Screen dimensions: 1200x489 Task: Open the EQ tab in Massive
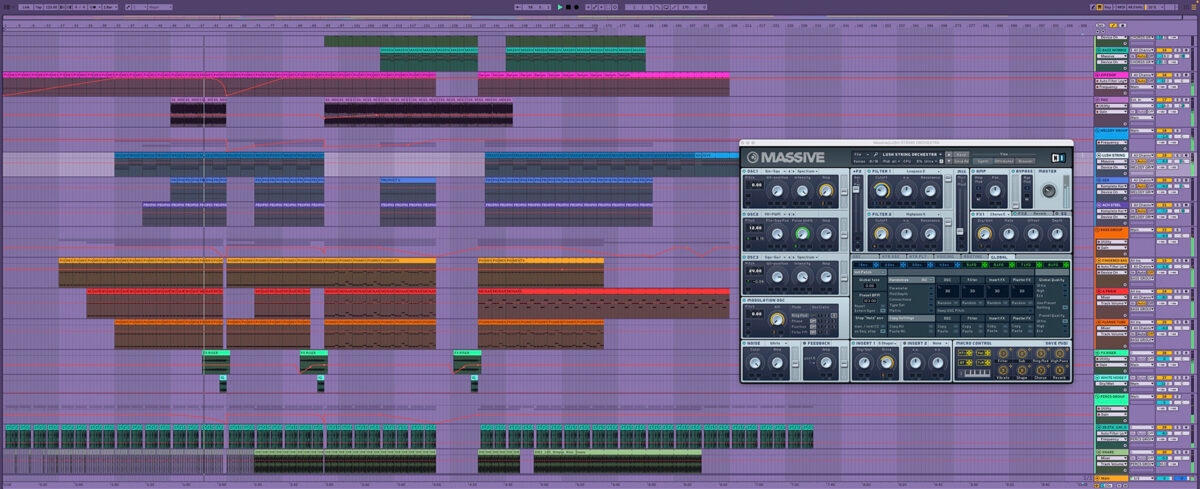(1062, 214)
